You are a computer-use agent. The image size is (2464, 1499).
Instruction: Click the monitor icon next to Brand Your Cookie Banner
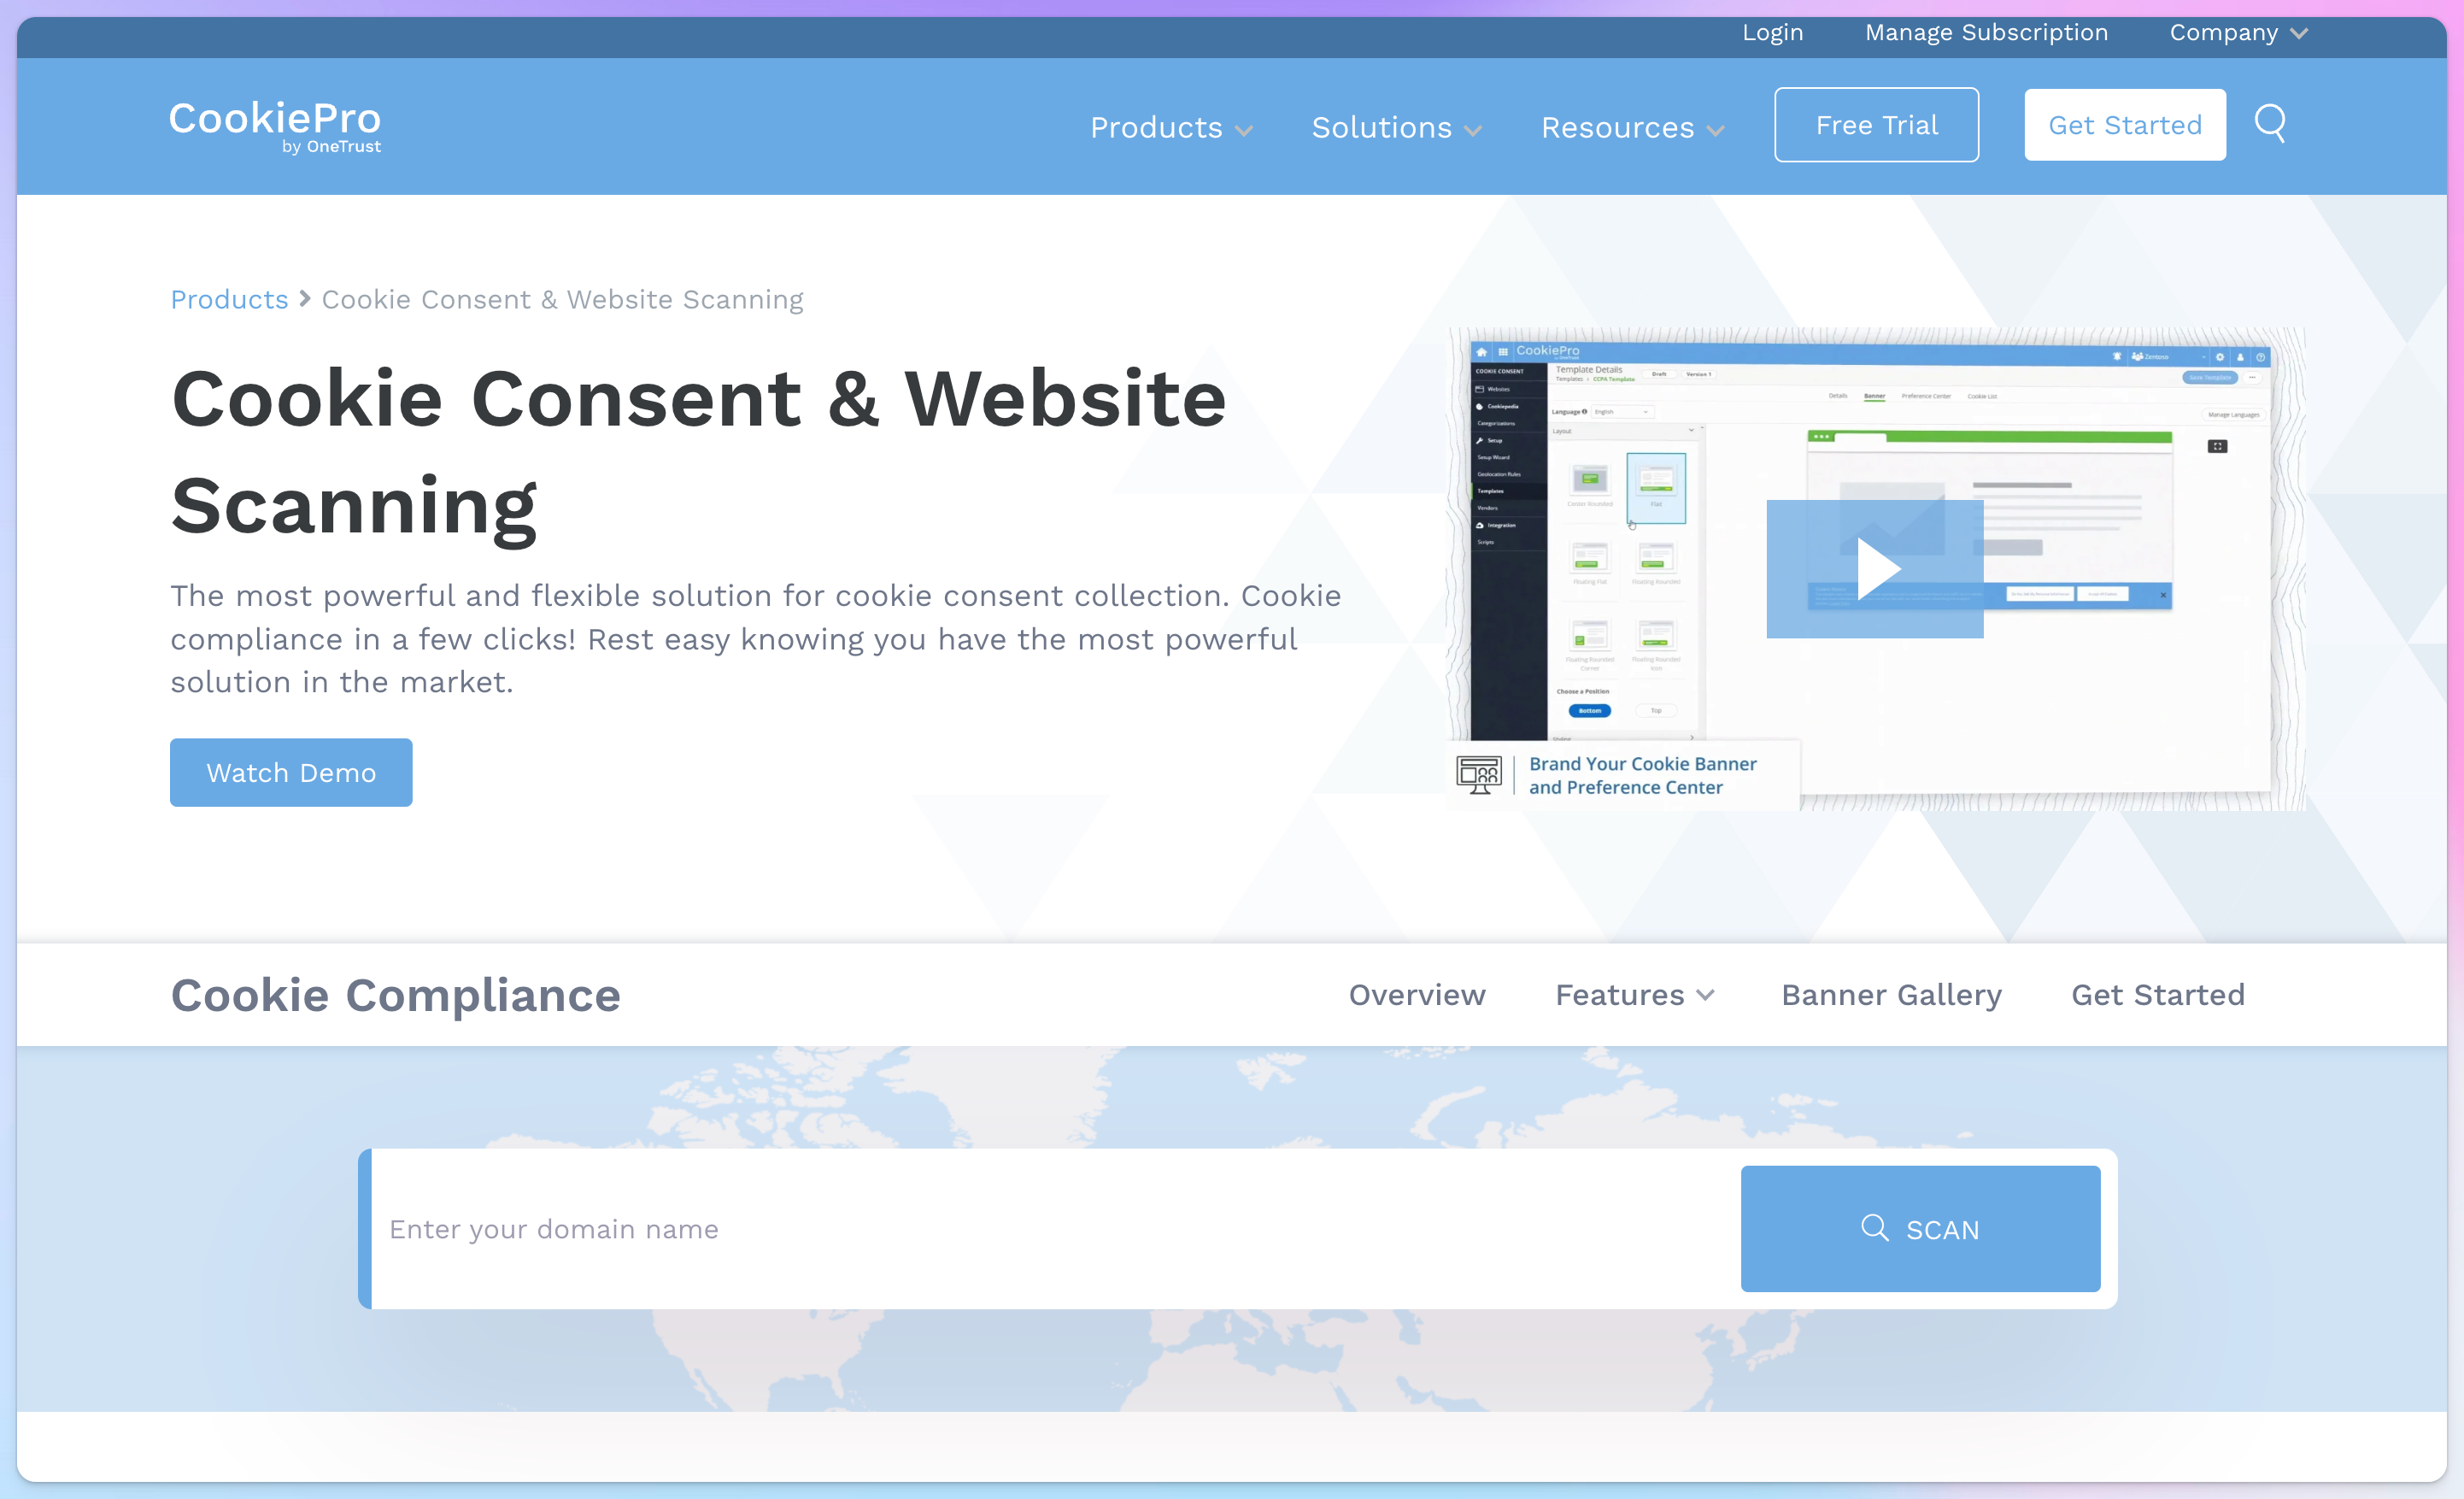click(1479, 774)
